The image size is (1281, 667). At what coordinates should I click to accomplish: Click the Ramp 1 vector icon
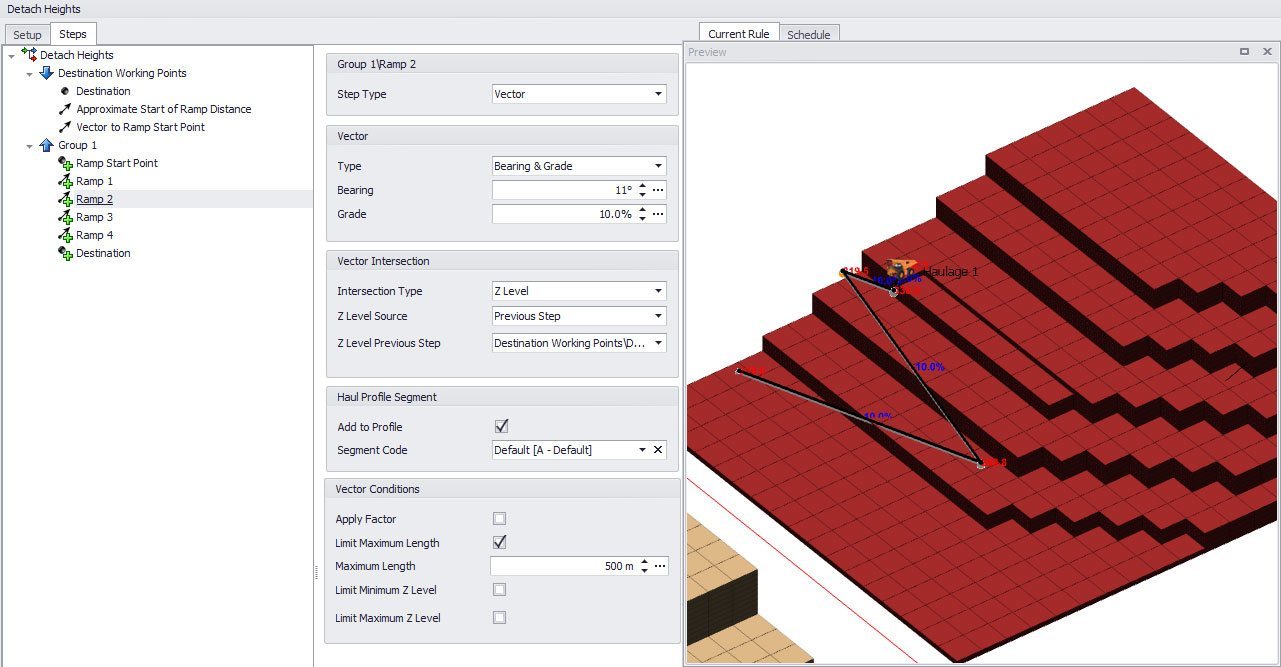coord(66,182)
